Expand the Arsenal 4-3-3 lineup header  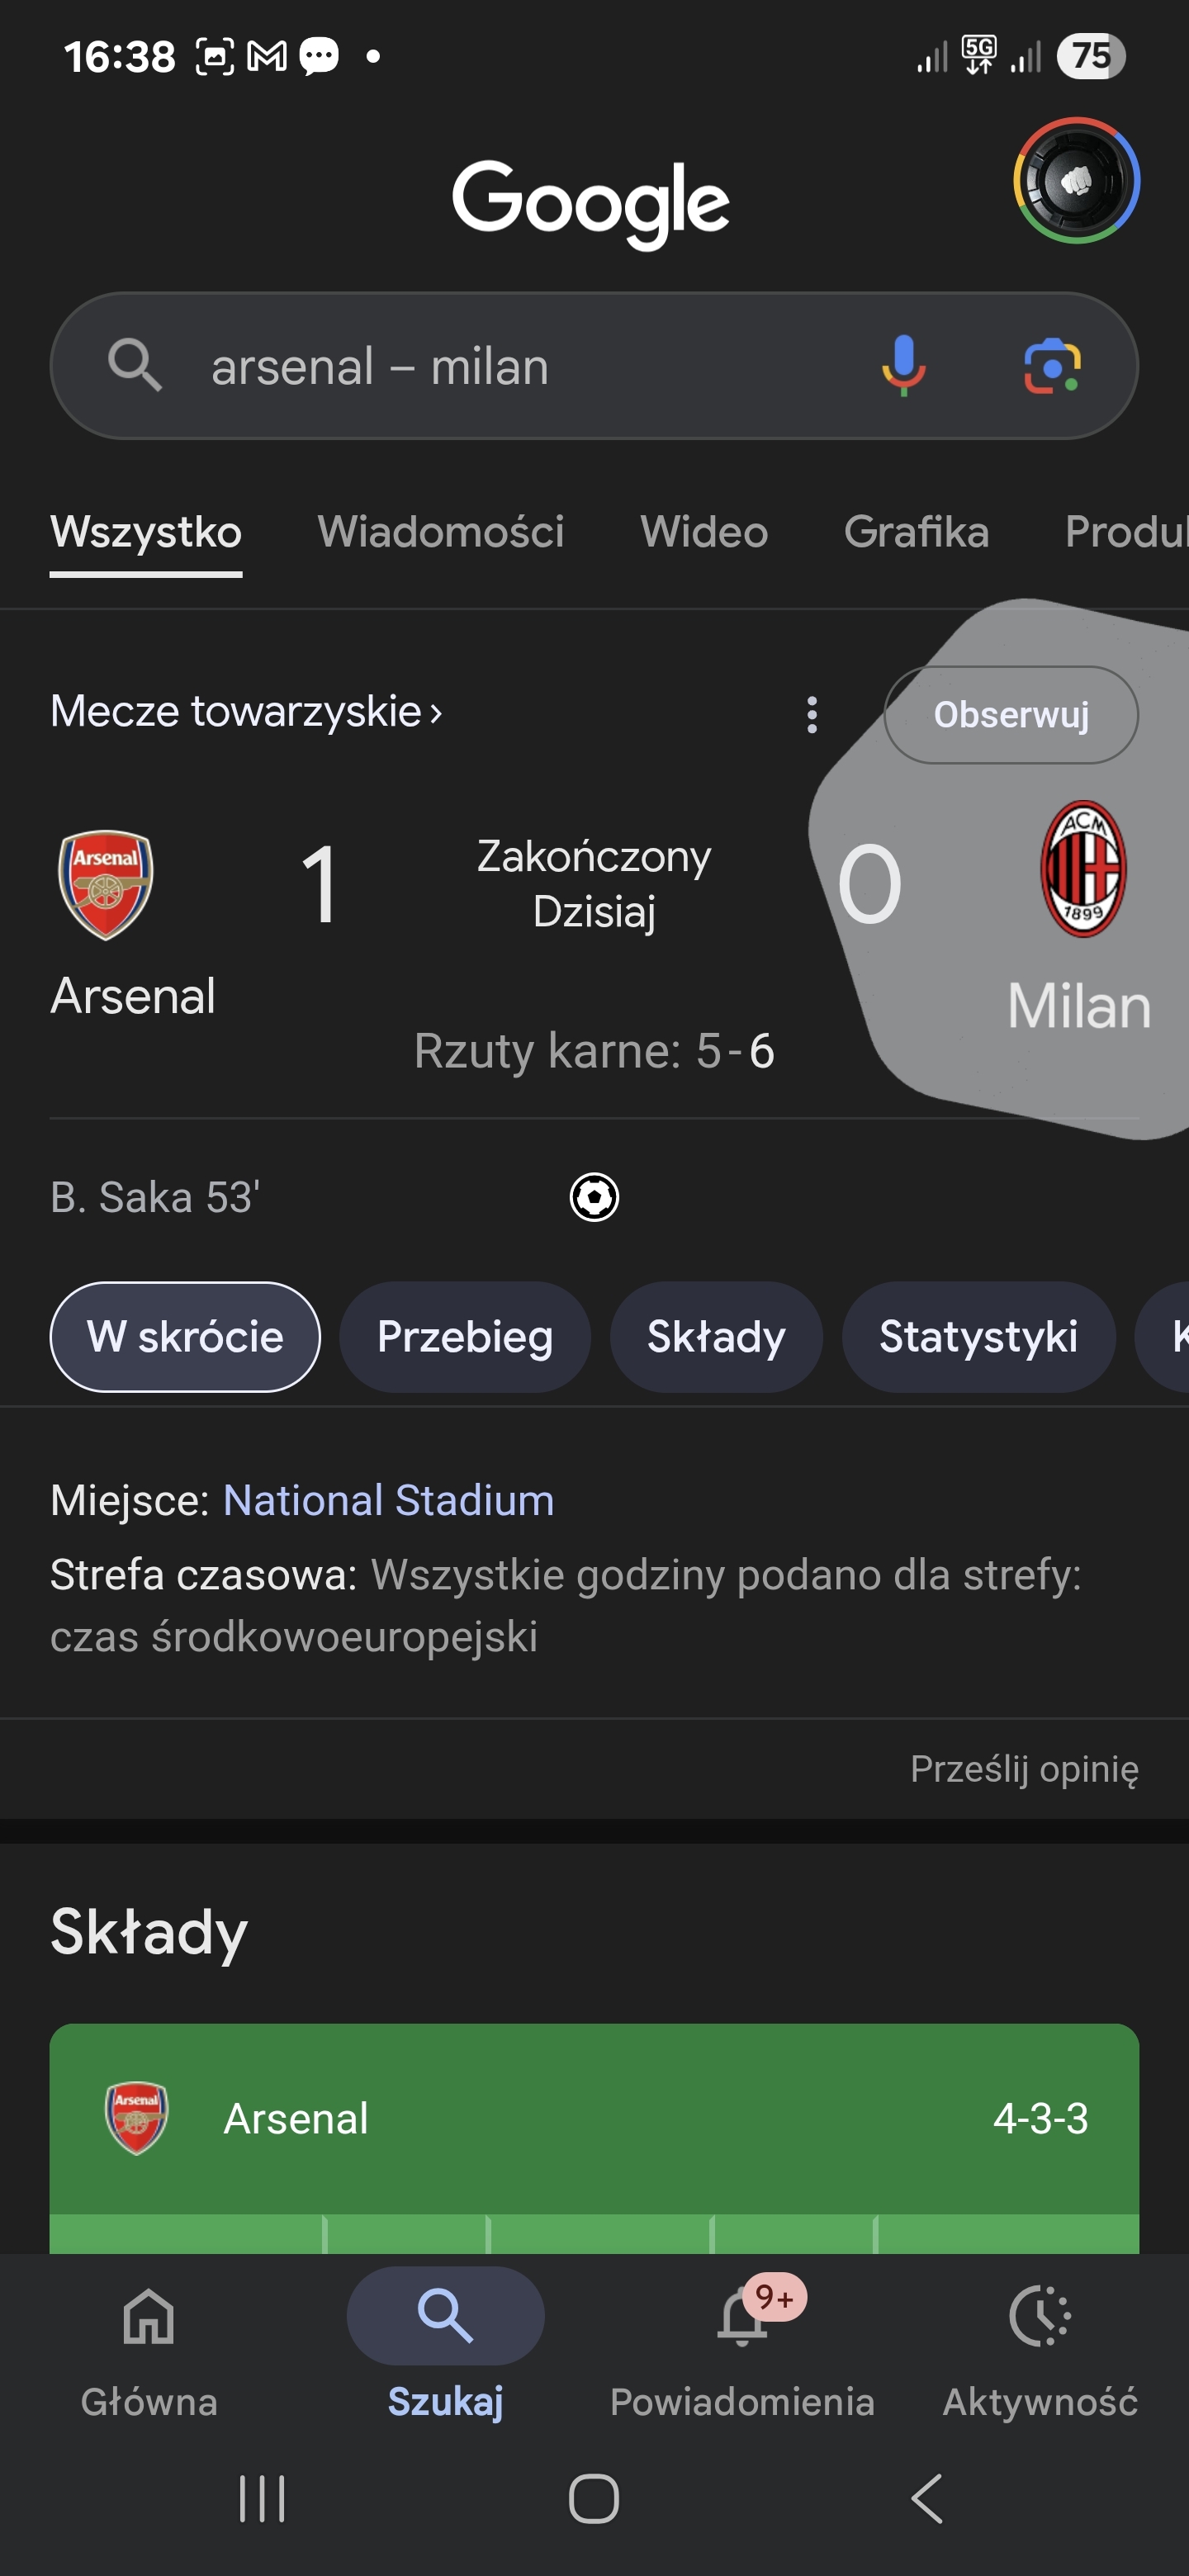(594, 2118)
